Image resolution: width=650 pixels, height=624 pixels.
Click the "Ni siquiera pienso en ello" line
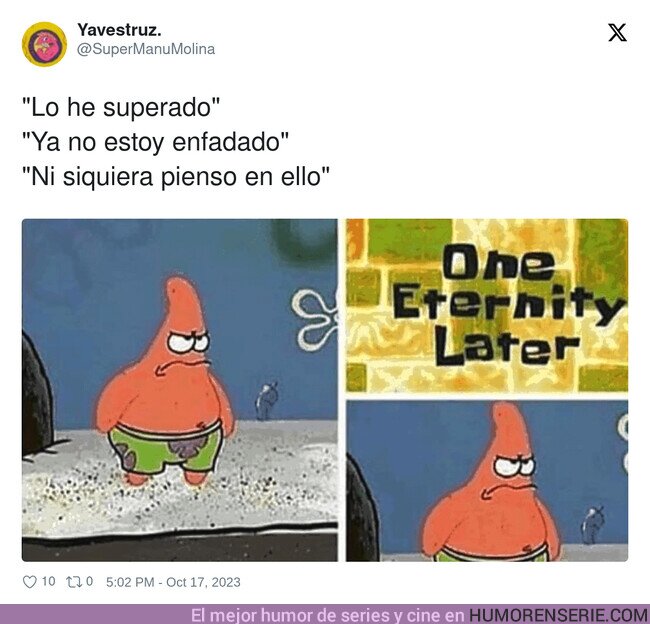[176, 176]
